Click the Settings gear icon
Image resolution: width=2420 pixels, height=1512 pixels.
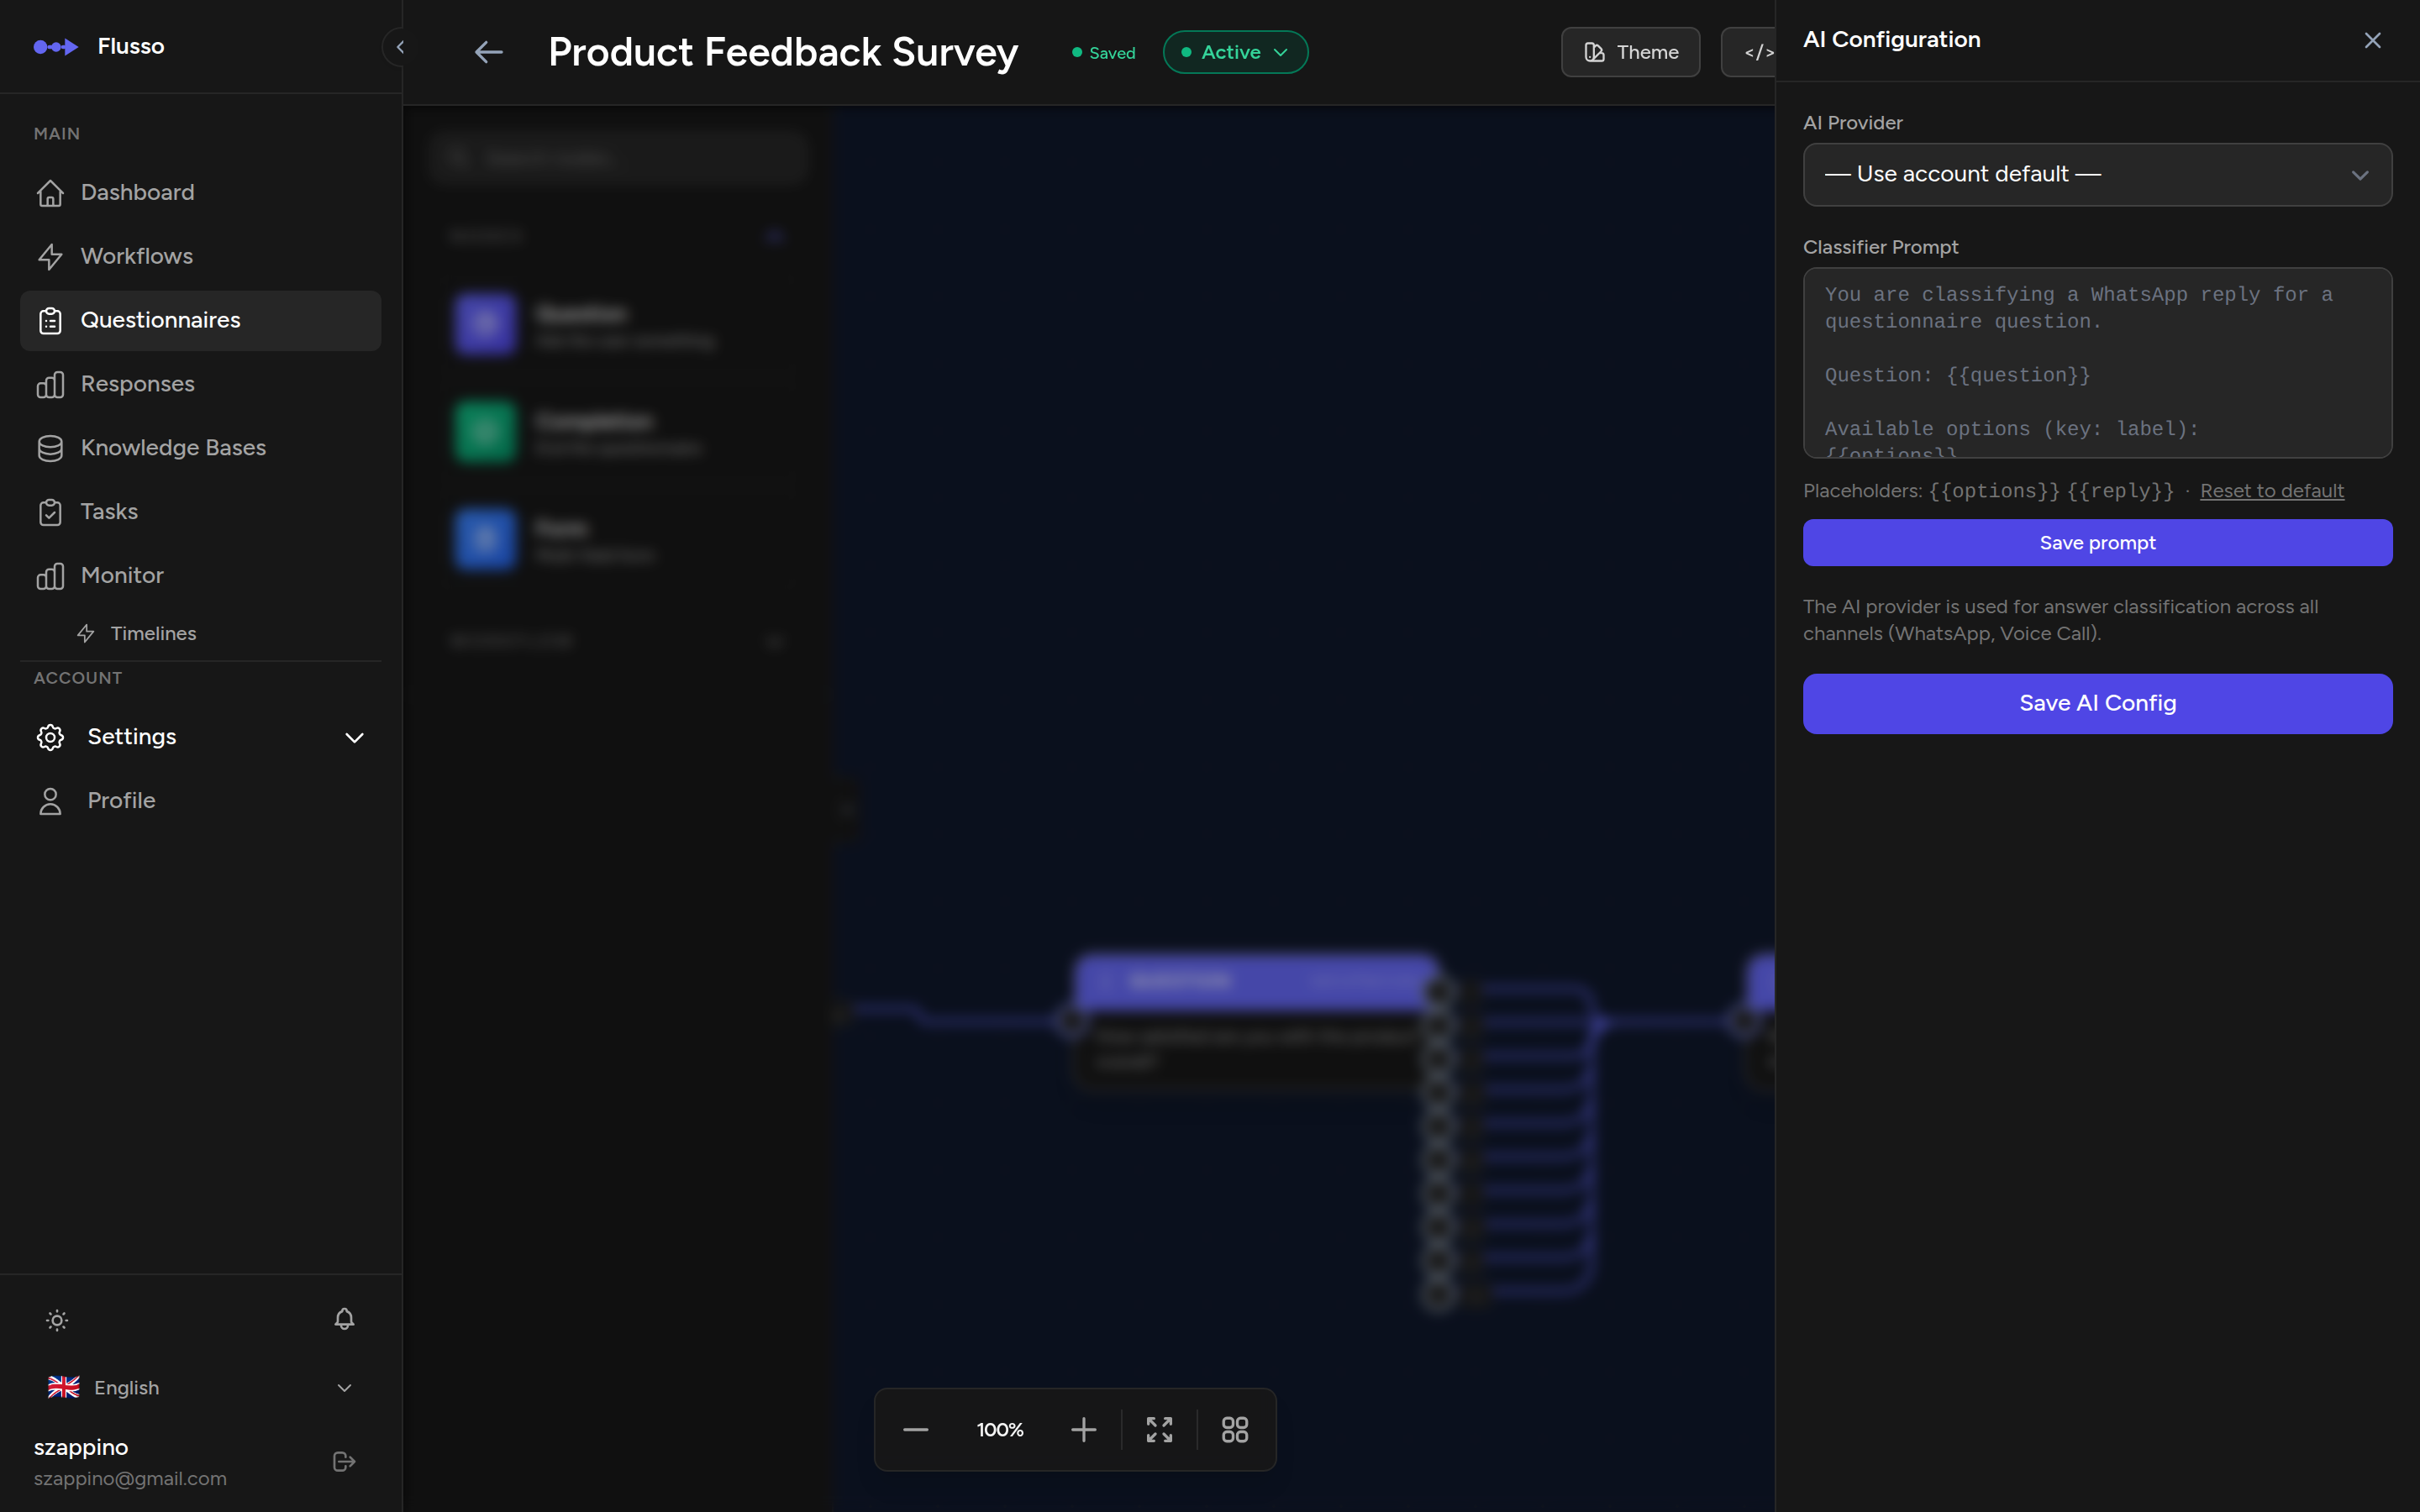coord(50,738)
